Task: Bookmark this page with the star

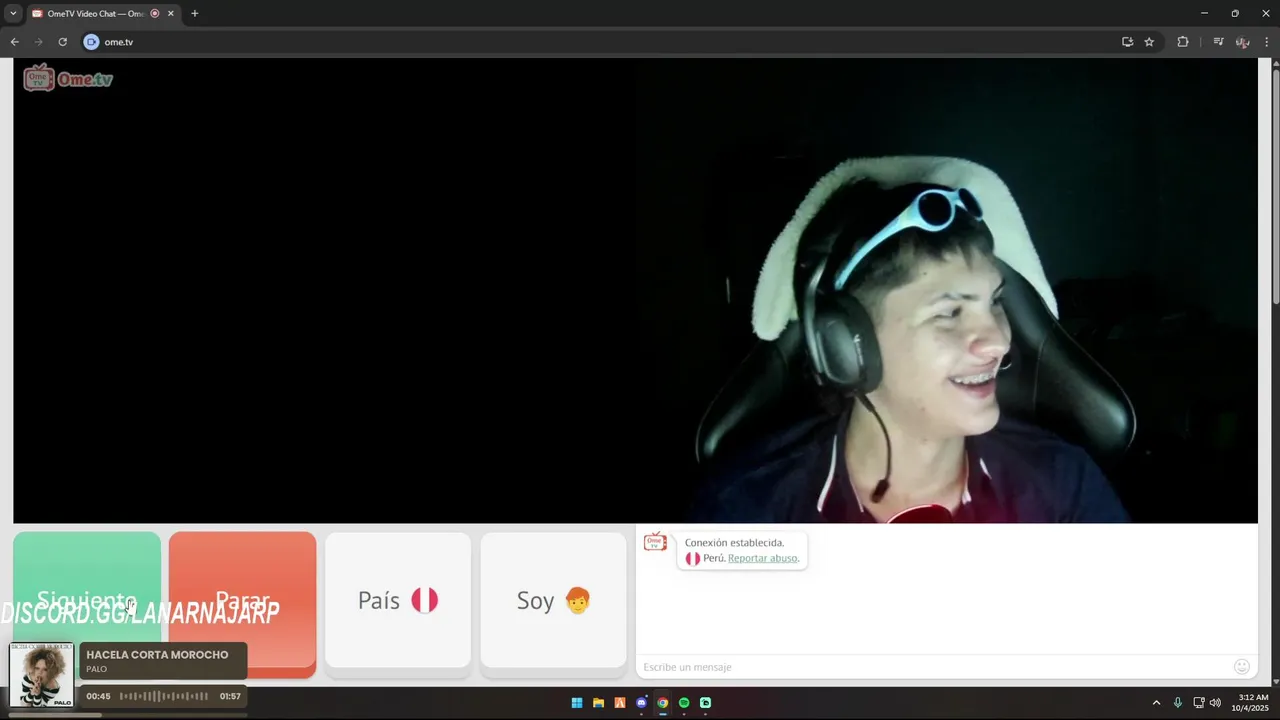Action: pyautogui.click(x=1149, y=42)
